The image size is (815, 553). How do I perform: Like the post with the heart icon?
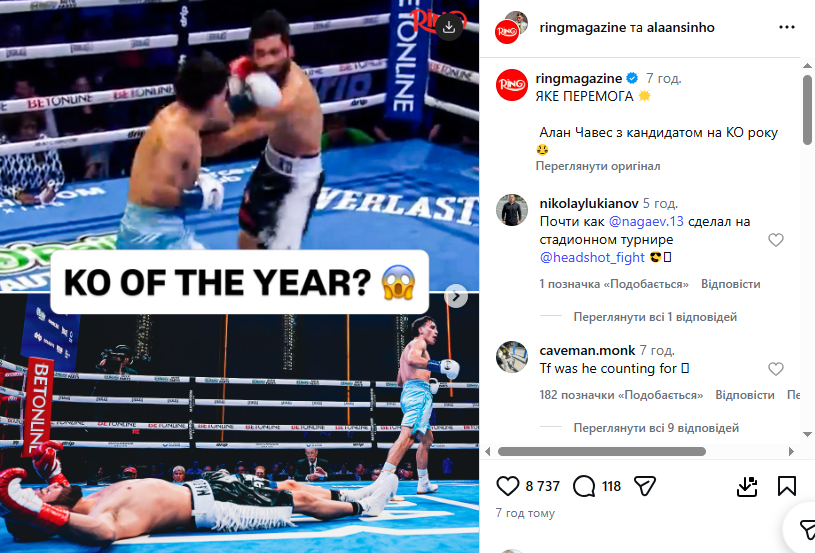point(507,486)
